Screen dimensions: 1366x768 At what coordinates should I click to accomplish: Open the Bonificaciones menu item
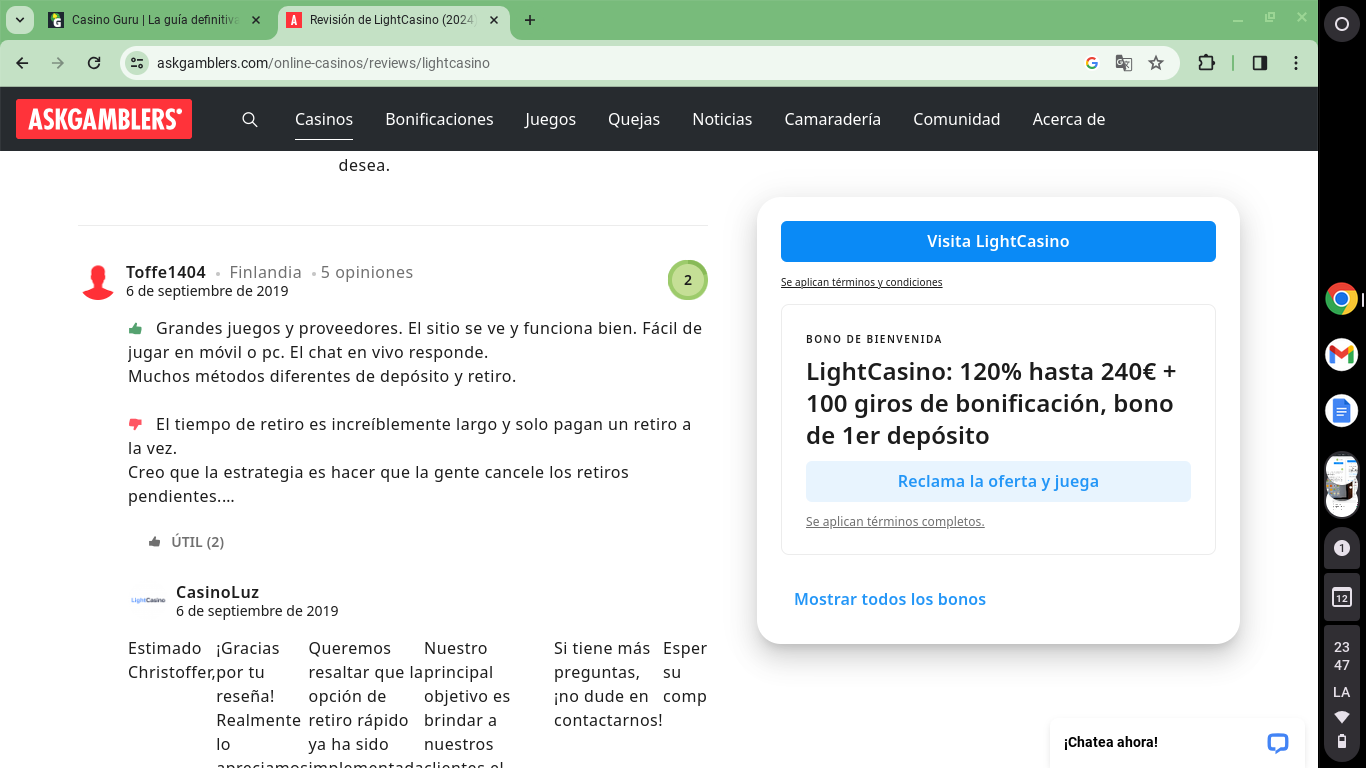pyautogui.click(x=439, y=119)
